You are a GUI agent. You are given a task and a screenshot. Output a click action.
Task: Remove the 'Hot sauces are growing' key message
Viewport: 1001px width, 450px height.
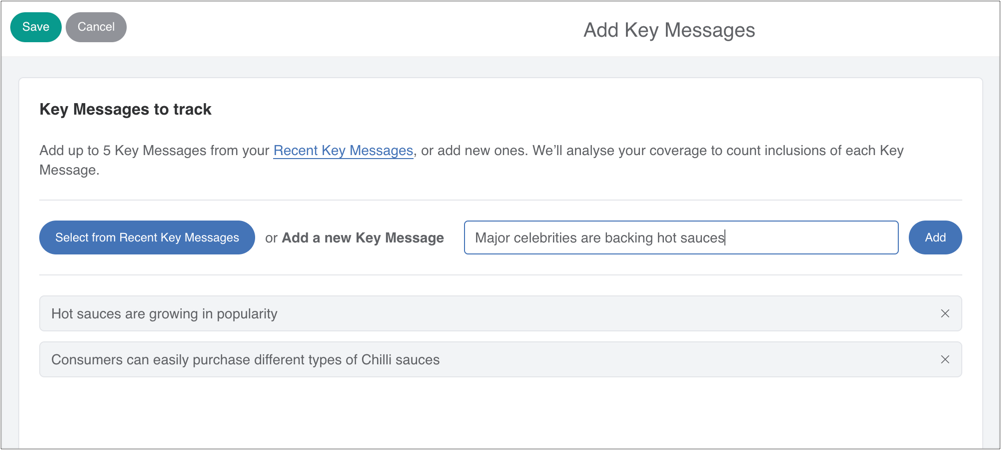[x=944, y=314]
